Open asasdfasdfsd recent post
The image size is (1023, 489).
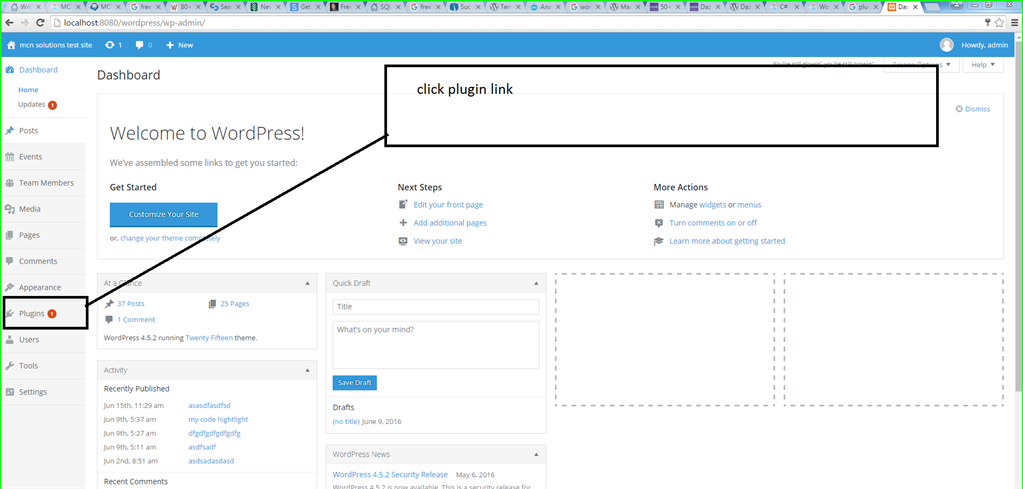[209, 406]
